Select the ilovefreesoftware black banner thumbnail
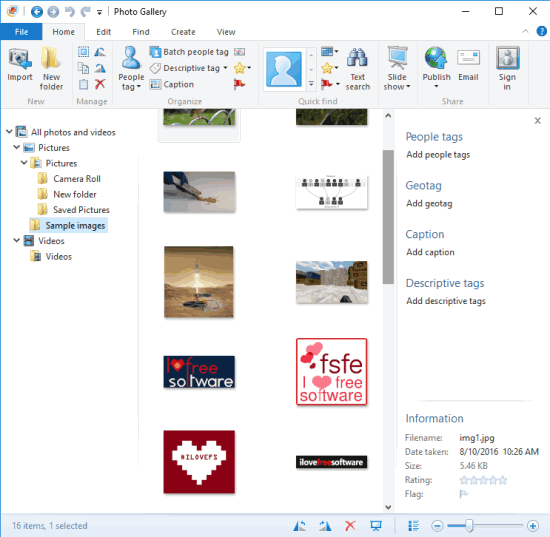 (x=331, y=462)
